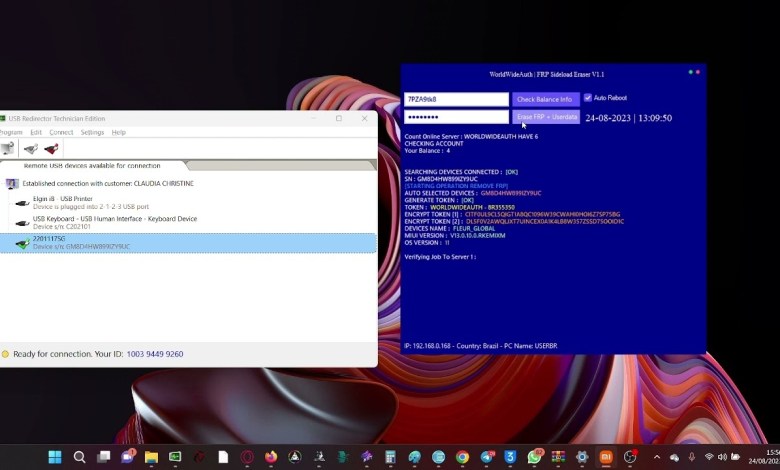Open the Settings menu in USB Redirector
The width and height of the screenshot is (780, 470).
(92, 132)
